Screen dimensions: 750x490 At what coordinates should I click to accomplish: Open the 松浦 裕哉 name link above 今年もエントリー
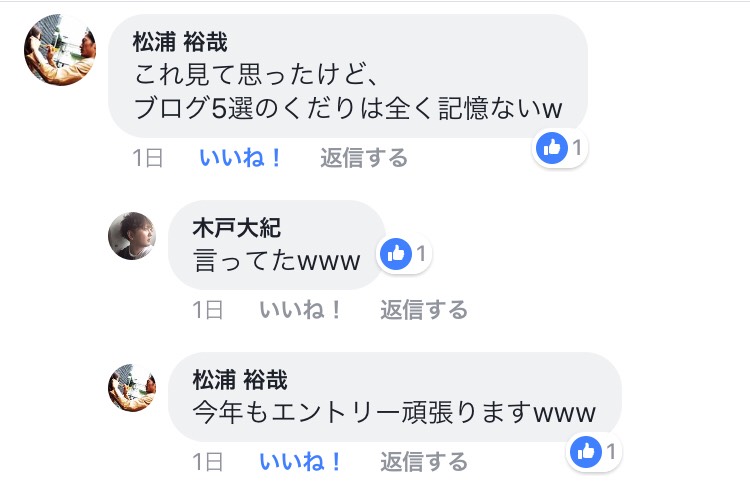[240, 380]
